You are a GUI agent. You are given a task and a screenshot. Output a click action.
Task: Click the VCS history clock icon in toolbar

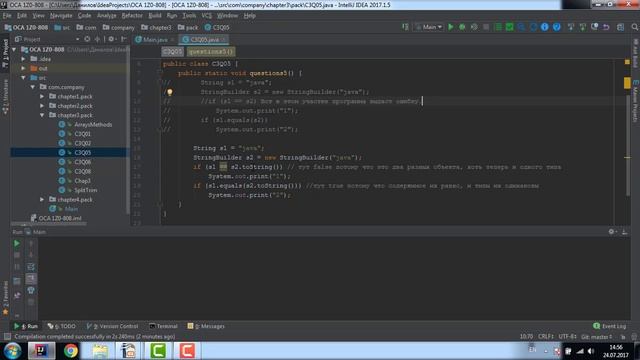[595, 27]
